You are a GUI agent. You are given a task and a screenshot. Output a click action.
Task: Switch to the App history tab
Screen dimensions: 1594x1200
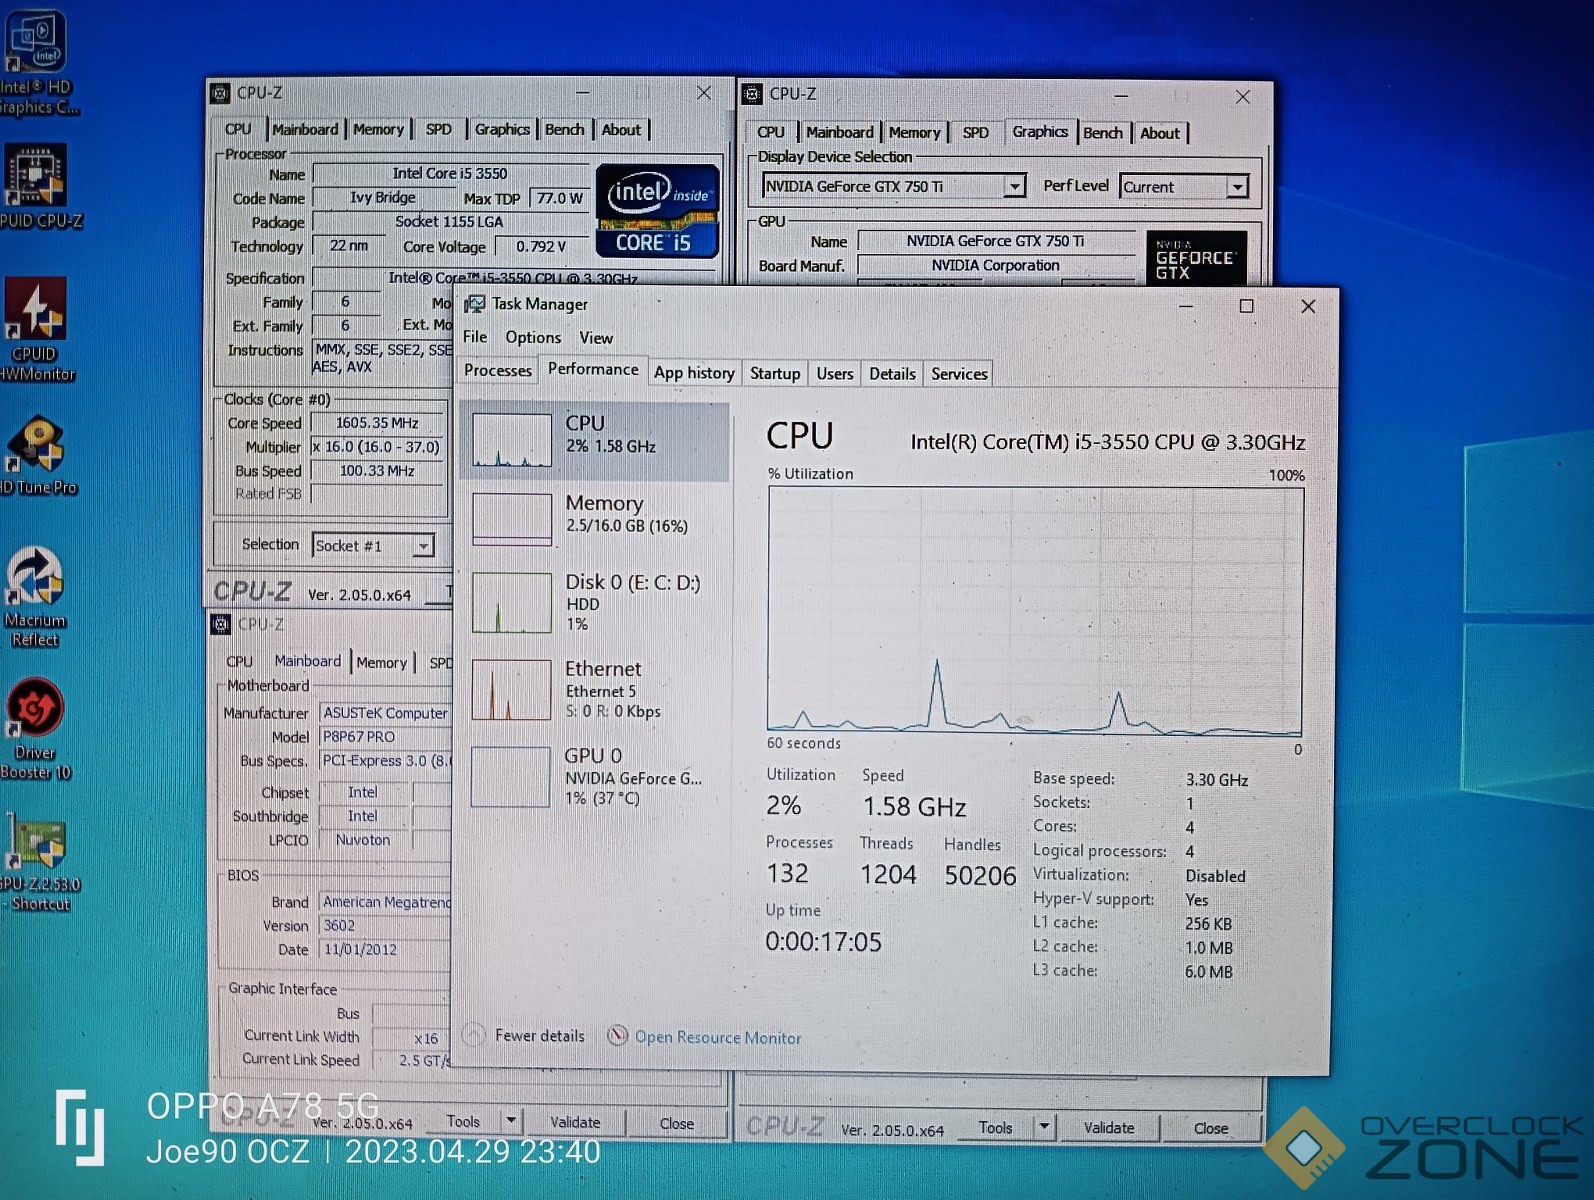coord(694,373)
